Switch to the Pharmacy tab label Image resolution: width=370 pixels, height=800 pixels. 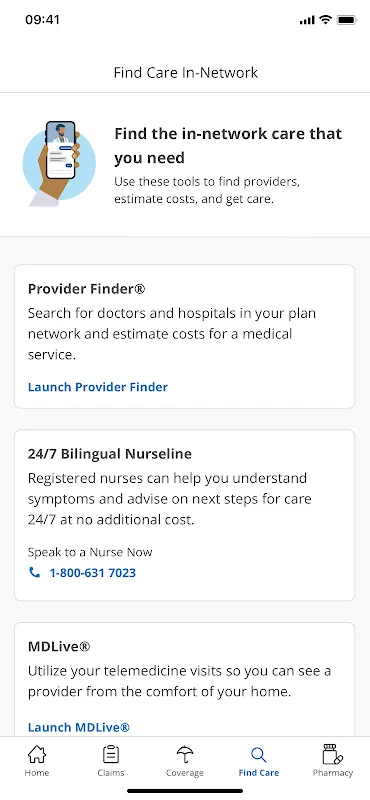click(333, 772)
